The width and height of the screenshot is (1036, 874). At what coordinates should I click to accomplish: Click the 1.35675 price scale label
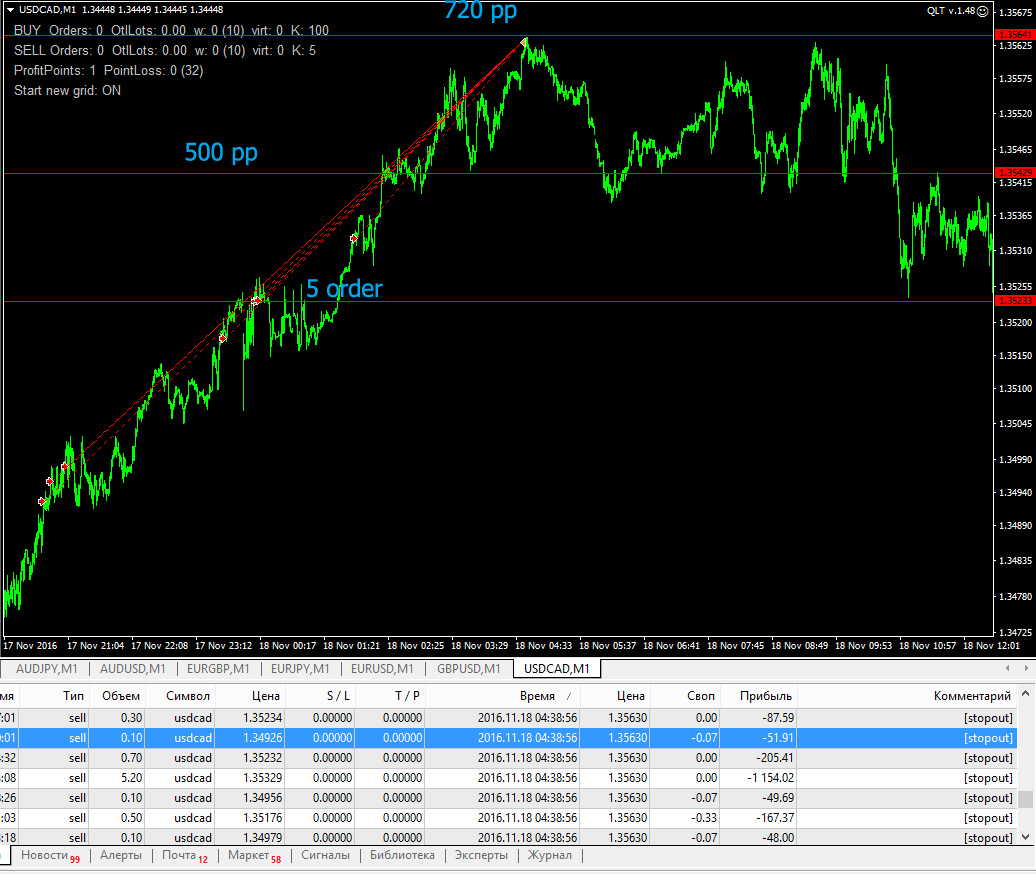[x=1016, y=13]
